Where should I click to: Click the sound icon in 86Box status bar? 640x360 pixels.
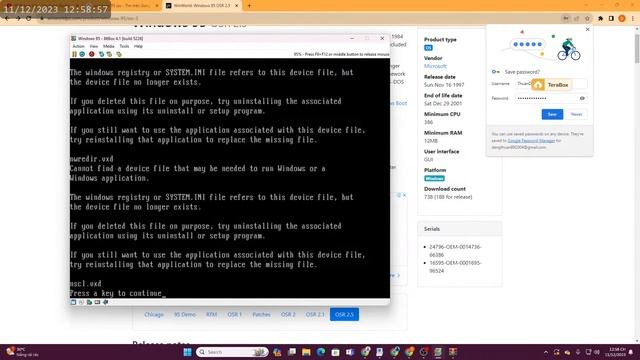click(x=106, y=302)
